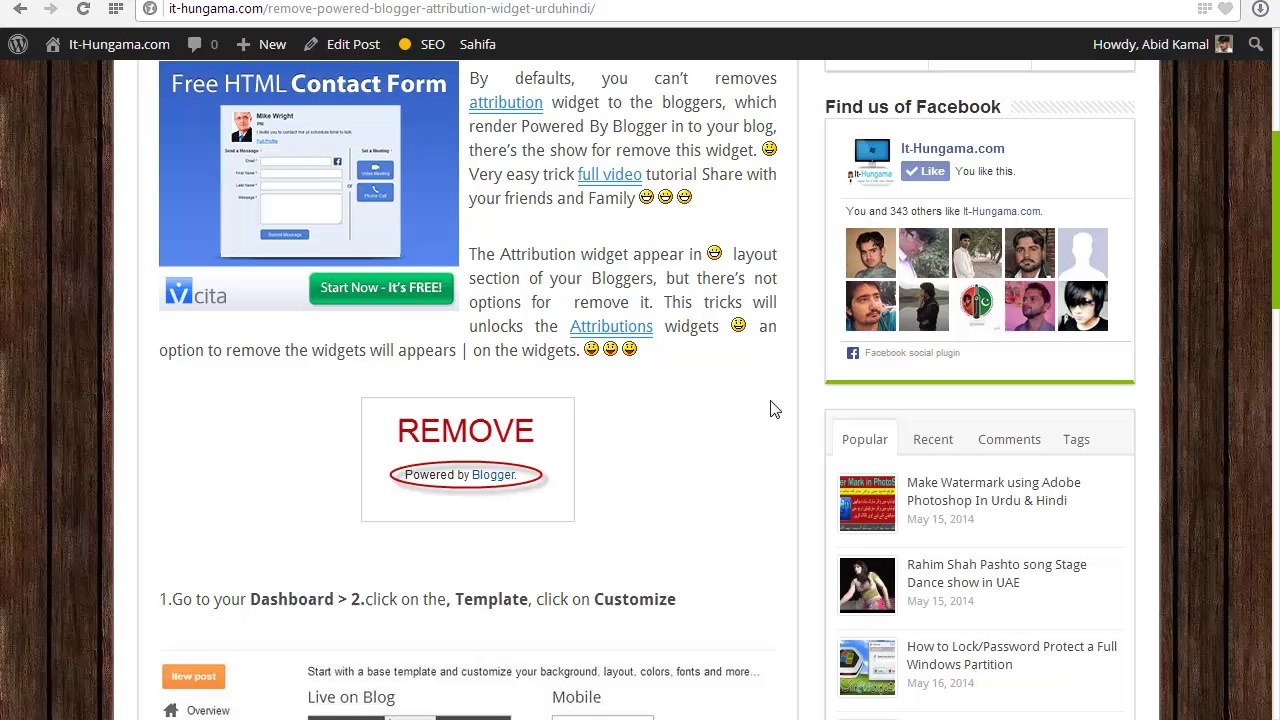Click 'You and 343 others' like text
The image size is (1280, 720).
point(944,212)
